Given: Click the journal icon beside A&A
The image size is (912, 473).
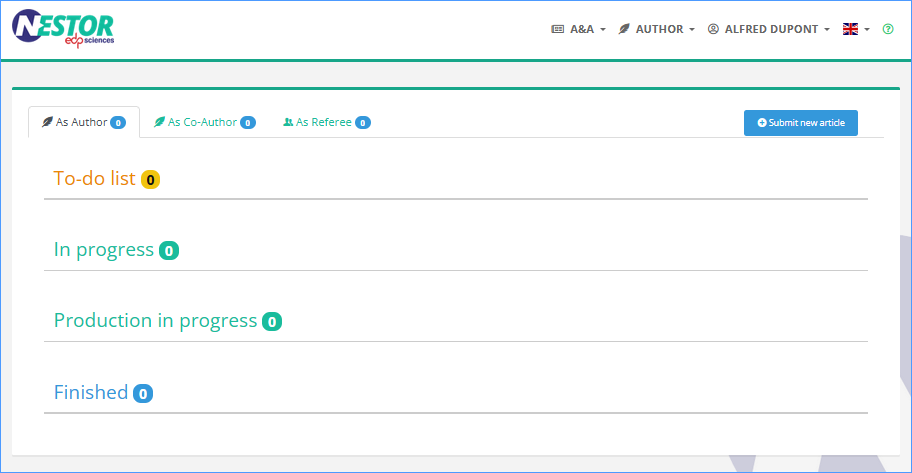Looking at the screenshot, I should [x=557, y=29].
